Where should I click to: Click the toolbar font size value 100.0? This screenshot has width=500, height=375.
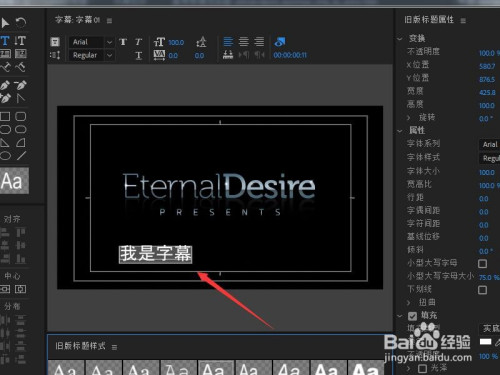click(x=176, y=43)
